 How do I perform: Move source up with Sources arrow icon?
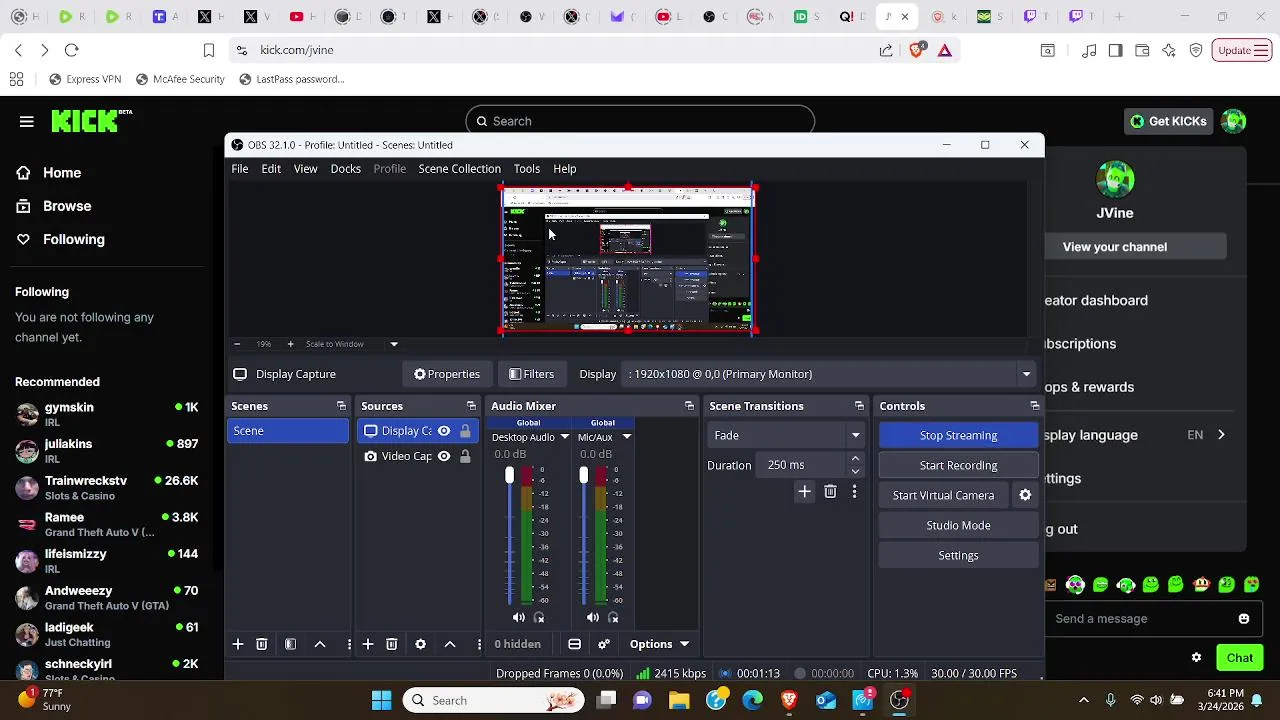tap(450, 644)
